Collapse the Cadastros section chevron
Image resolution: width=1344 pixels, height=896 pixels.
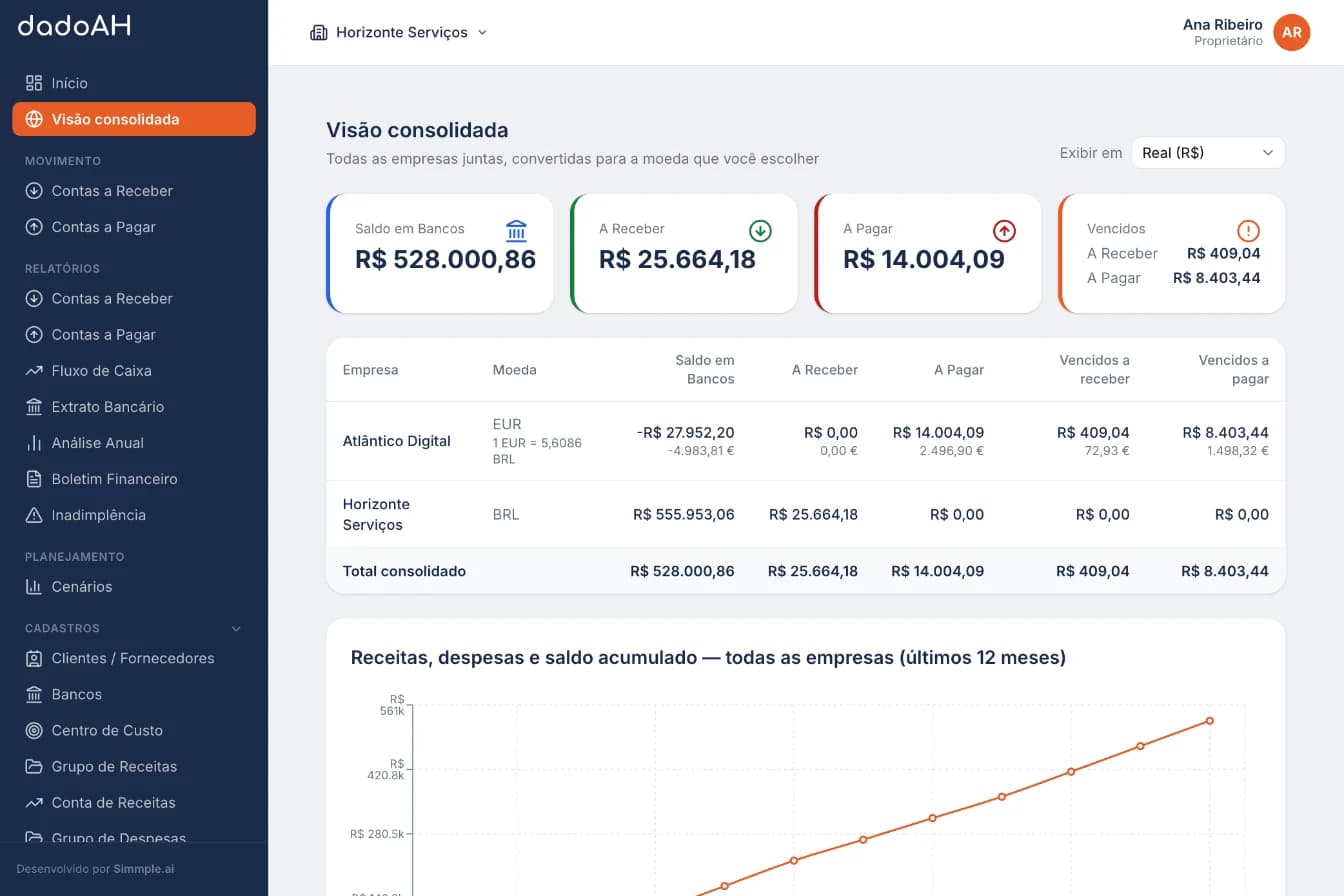pyautogui.click(x=237, y=629)
